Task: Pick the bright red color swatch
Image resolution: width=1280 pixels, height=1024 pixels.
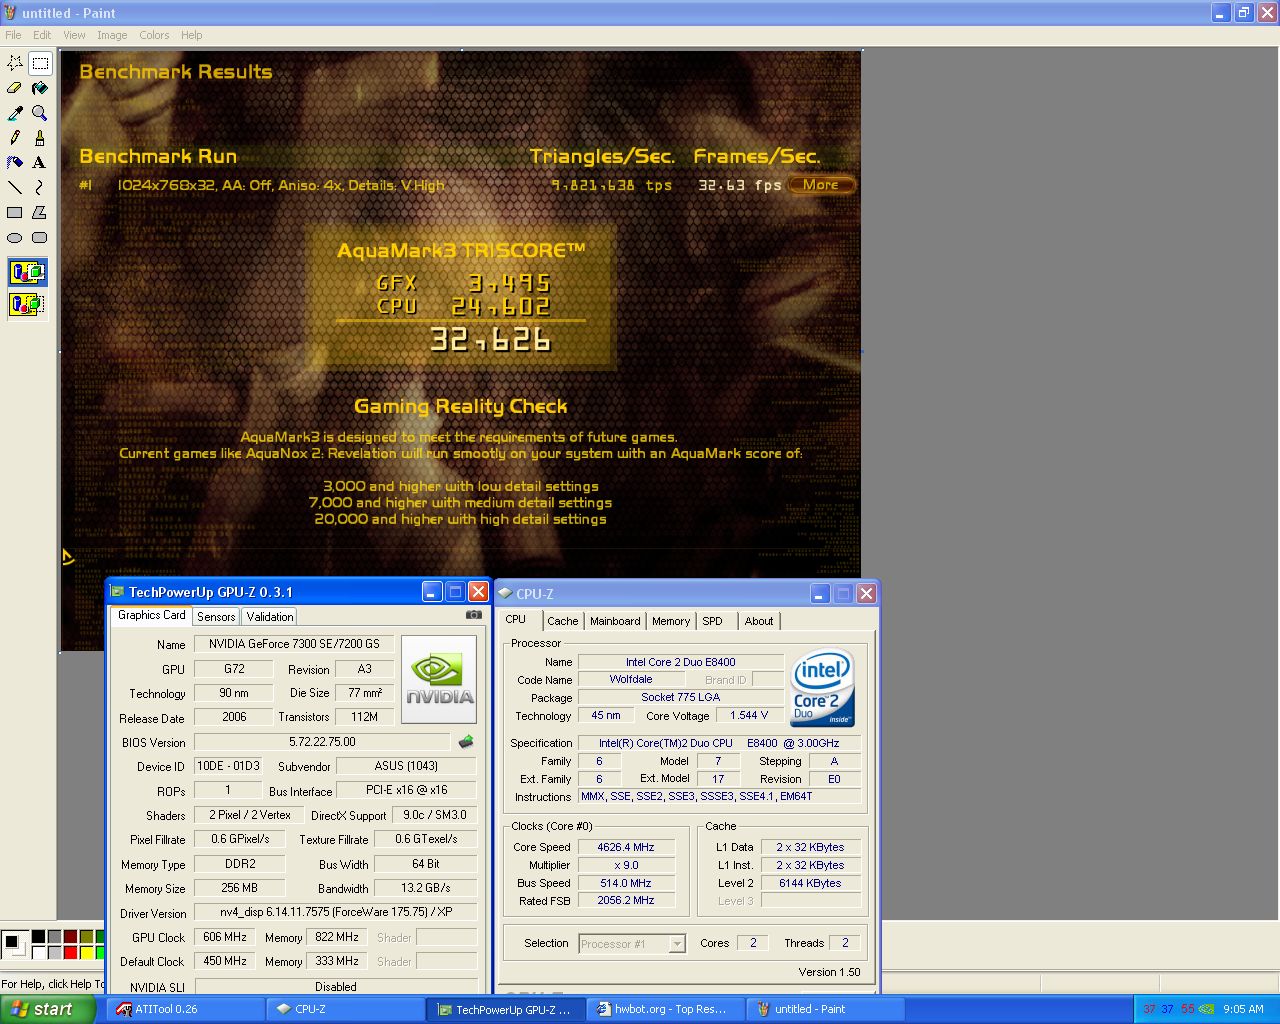Action: (x=70, y=953)
